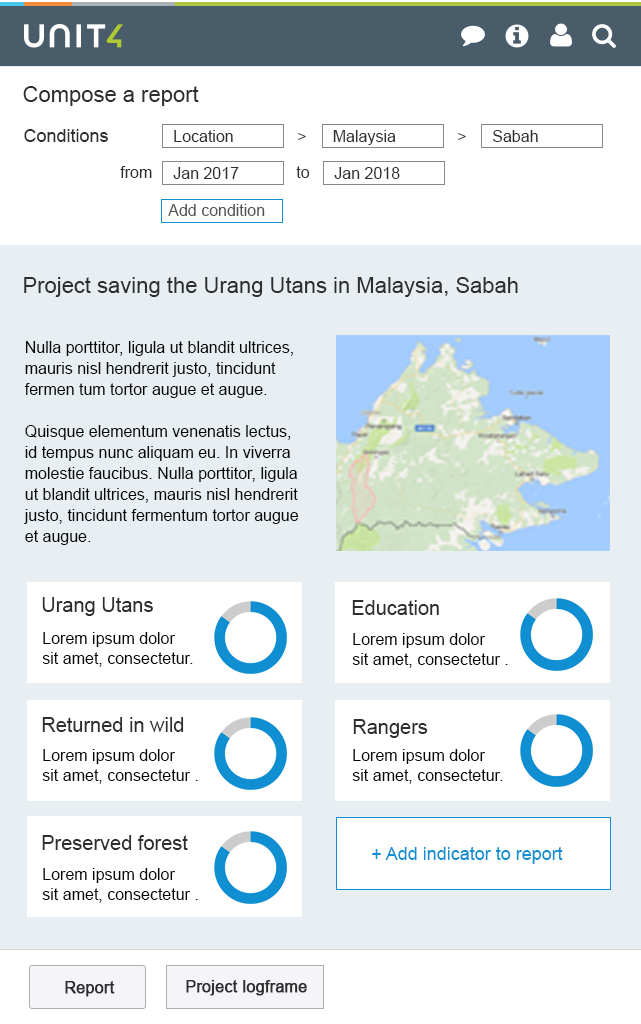Open the Project logframe button
This screenshot has height=1024, width=641.
pos(245,987)
